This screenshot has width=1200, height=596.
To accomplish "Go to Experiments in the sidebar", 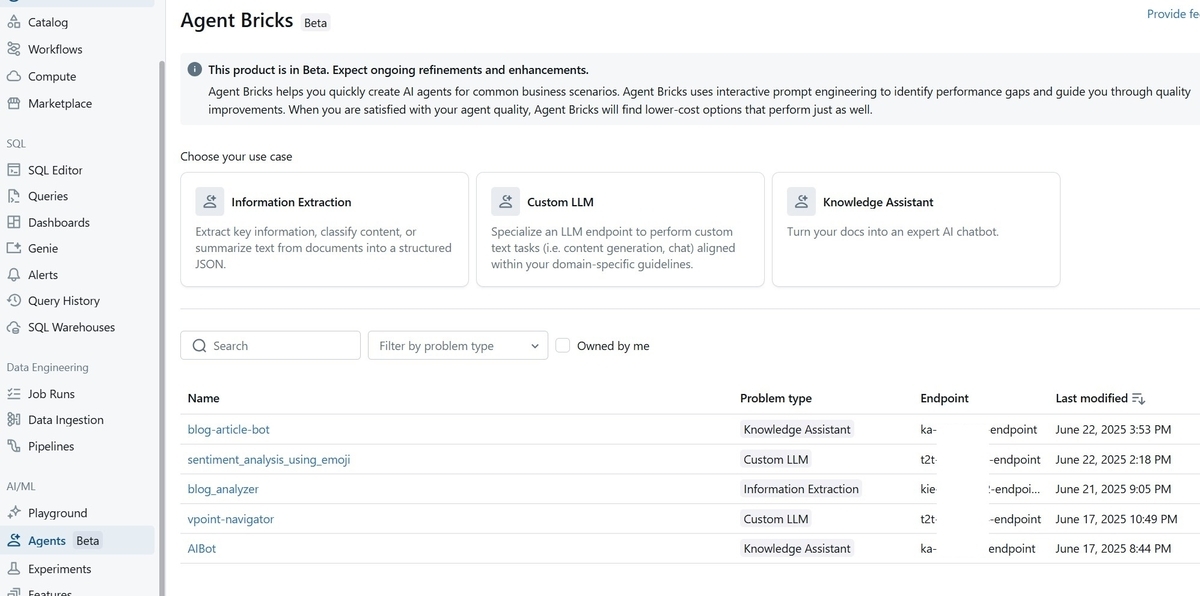I will [x=59, y=569].
